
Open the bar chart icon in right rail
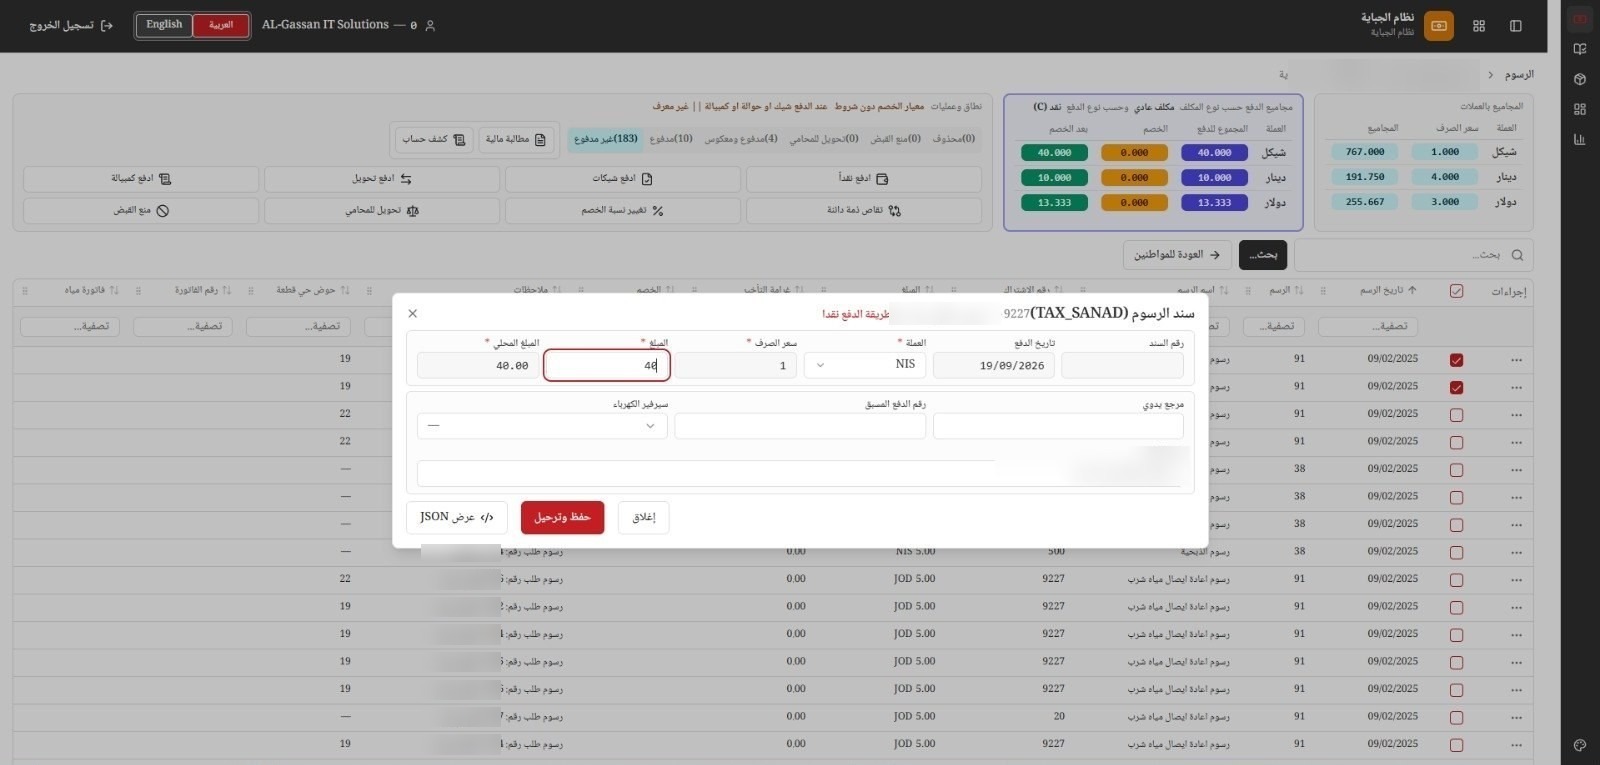pos(1580,139)
